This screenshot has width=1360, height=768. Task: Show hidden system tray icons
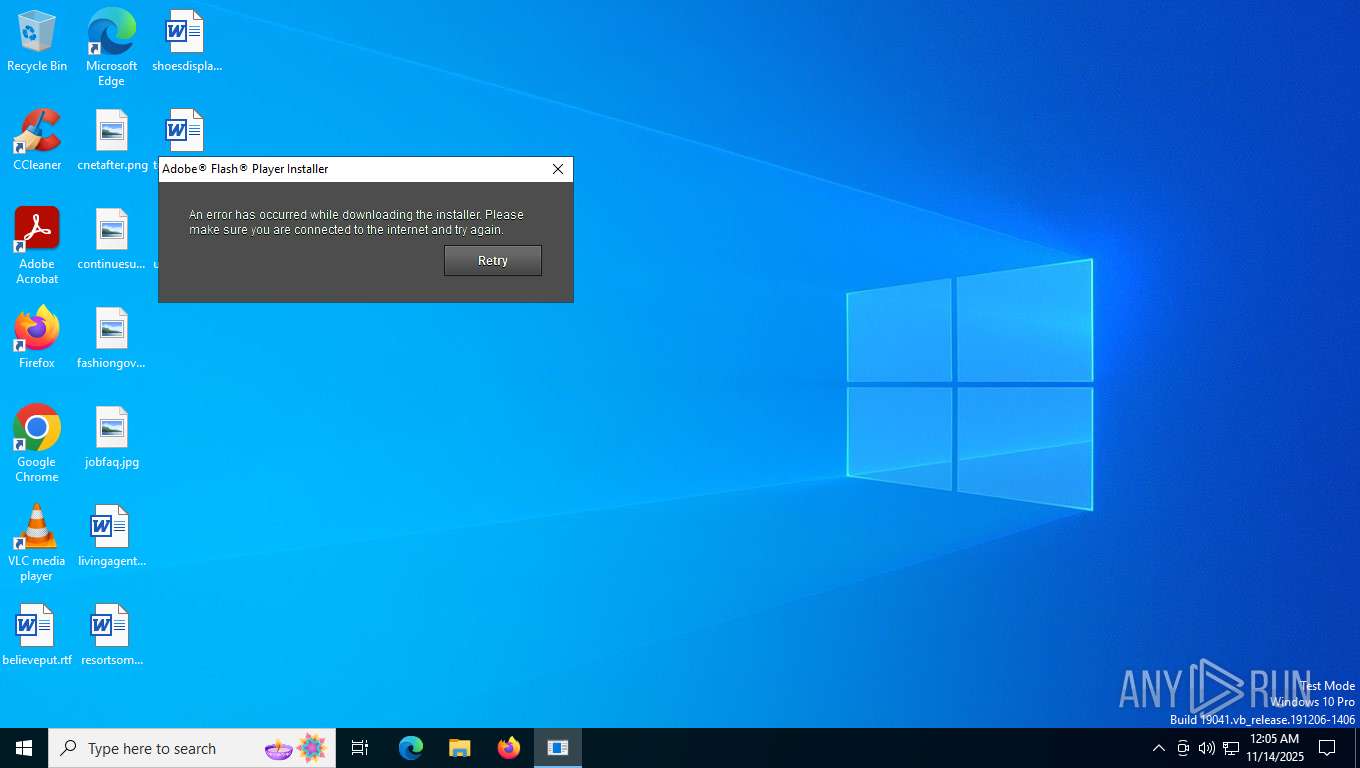click(x=1158, y=748)
